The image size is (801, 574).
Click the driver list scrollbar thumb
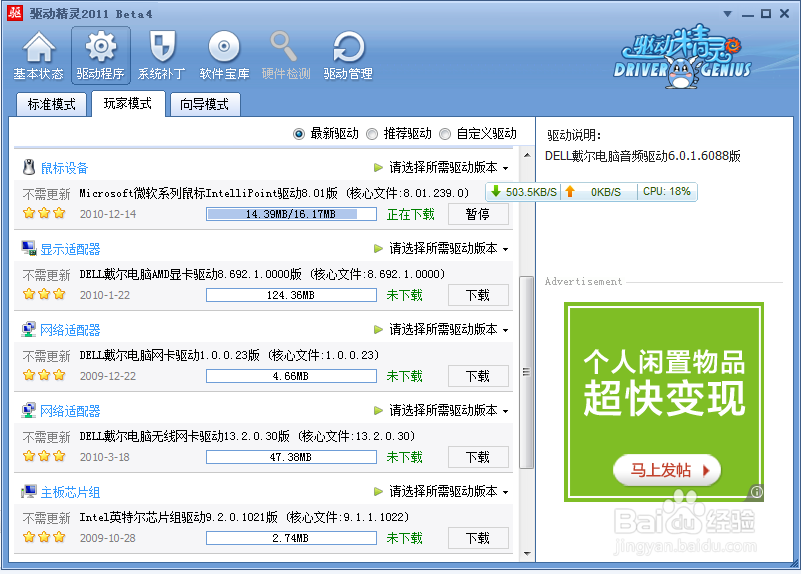point(526,372)
